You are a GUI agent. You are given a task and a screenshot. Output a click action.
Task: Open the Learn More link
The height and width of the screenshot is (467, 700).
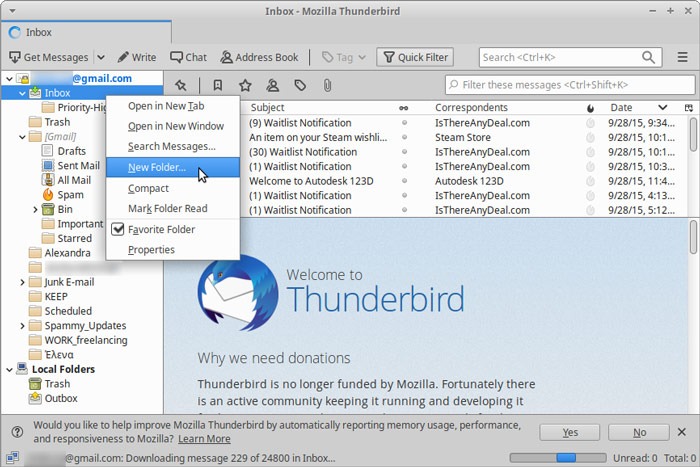(204, 439)
